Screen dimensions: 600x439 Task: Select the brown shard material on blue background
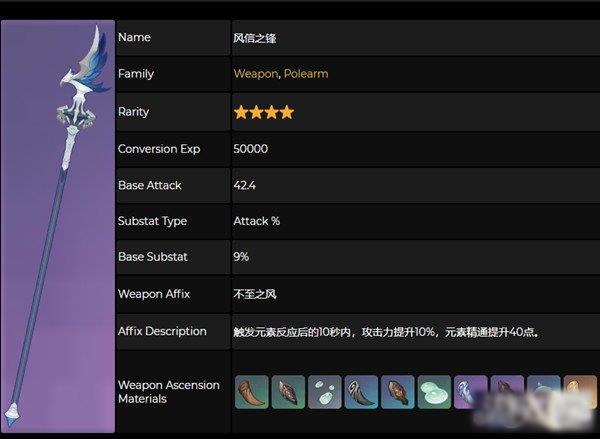398,392
